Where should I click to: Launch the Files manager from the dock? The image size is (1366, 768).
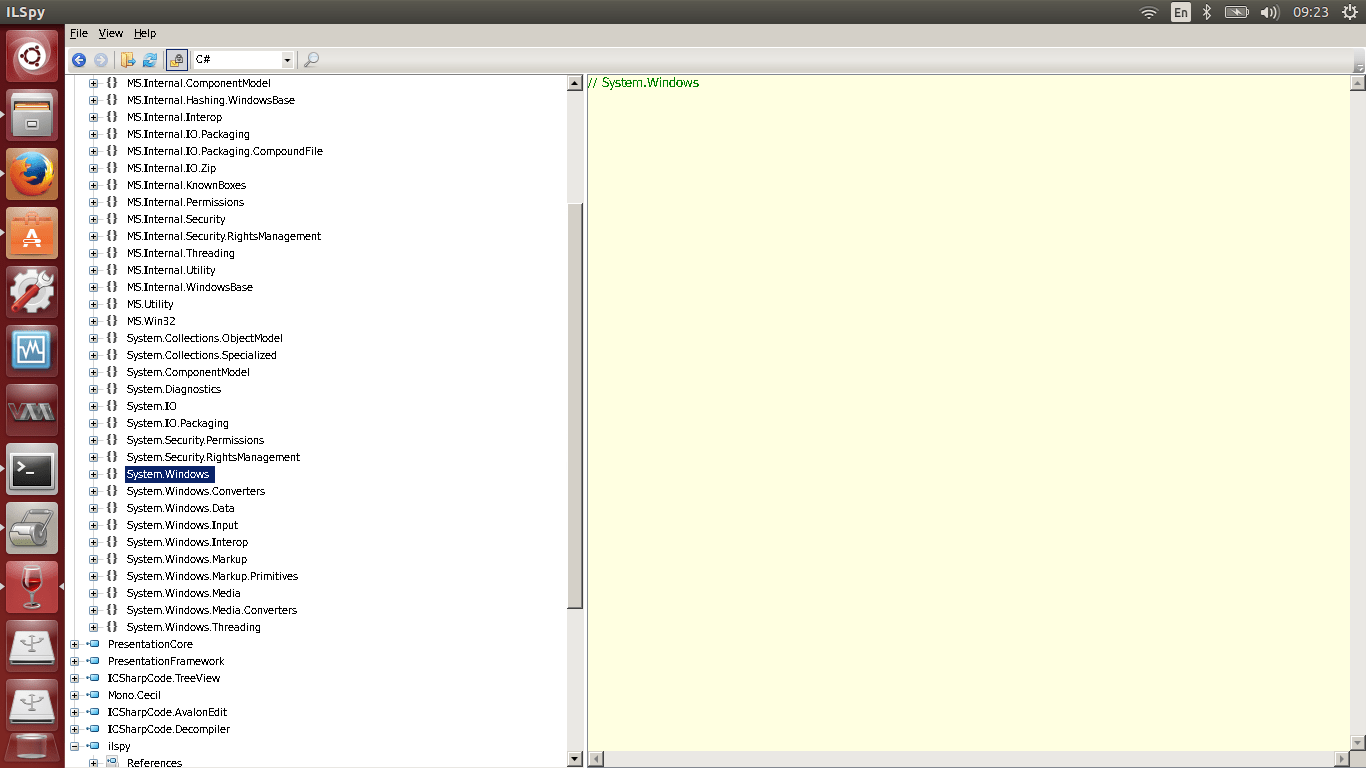coord(32,115)
